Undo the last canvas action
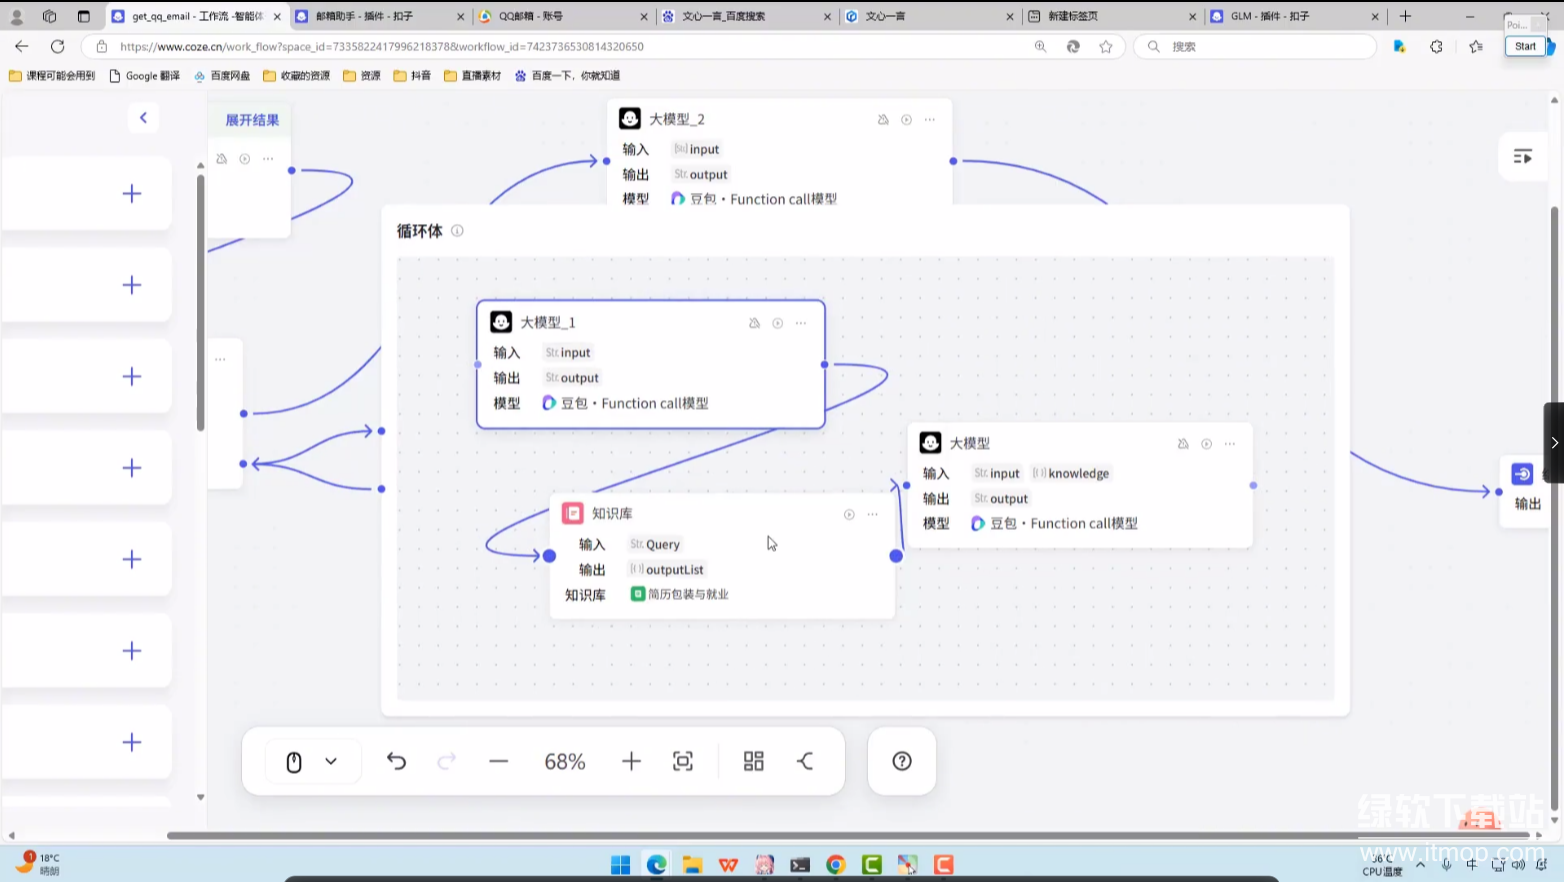 (x=396, y=762)
